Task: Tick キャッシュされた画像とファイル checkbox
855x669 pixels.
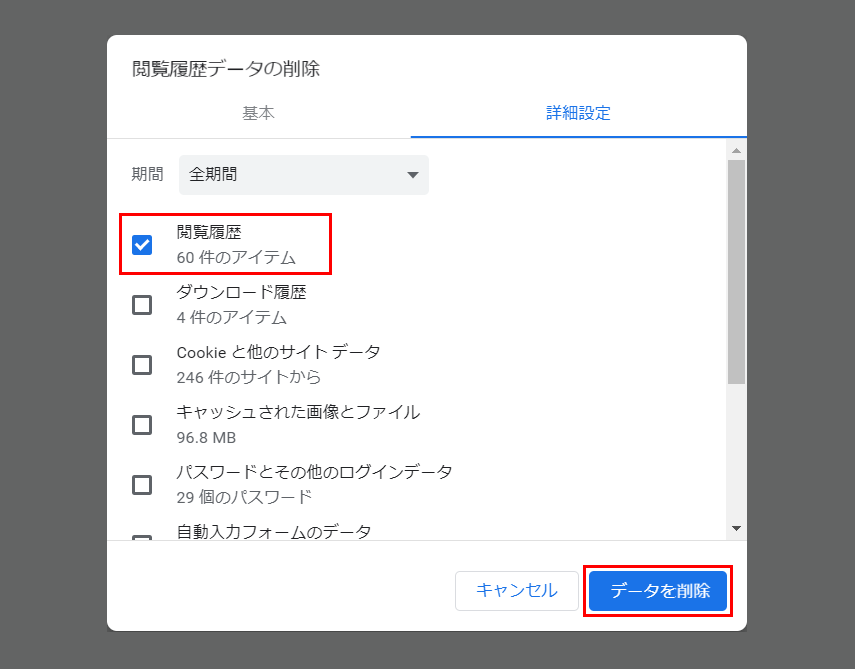Action: coord(142,425)
